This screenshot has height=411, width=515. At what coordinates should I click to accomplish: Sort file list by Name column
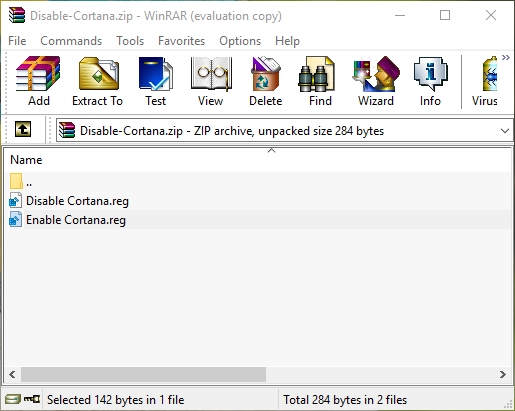(26, 160)
